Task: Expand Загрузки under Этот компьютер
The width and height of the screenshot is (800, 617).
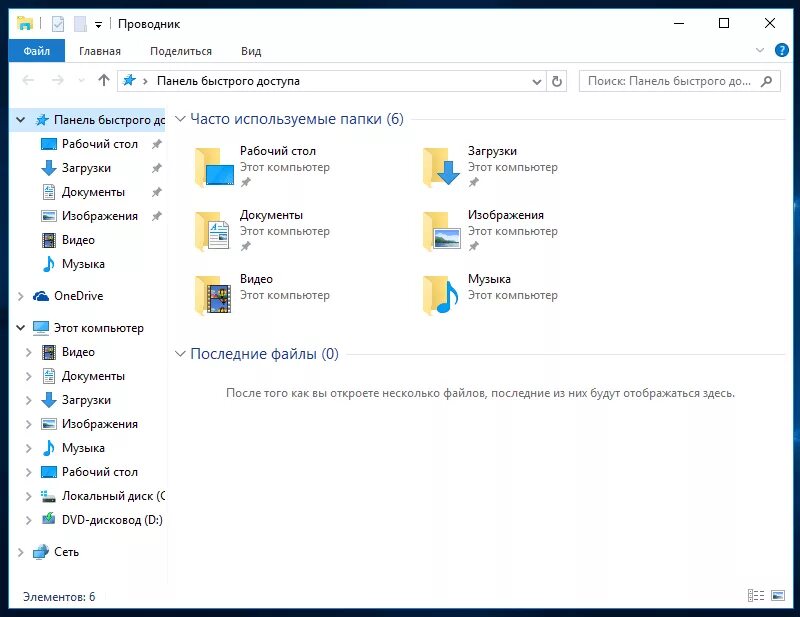Action: [29, 400]
